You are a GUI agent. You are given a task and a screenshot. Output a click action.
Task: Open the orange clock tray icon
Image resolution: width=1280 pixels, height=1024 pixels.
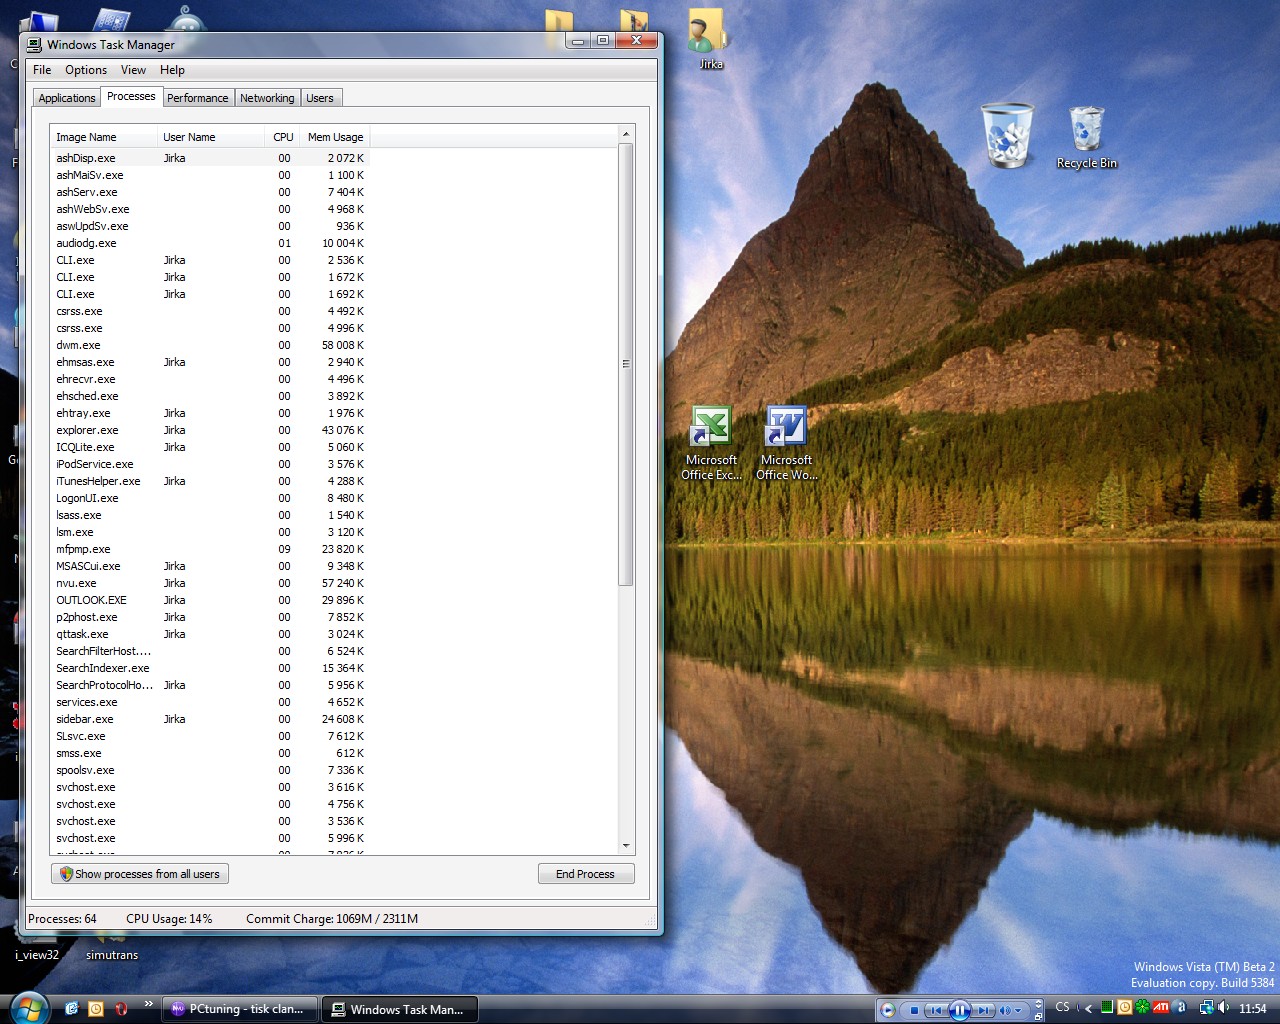[x=1125, y=1007]
